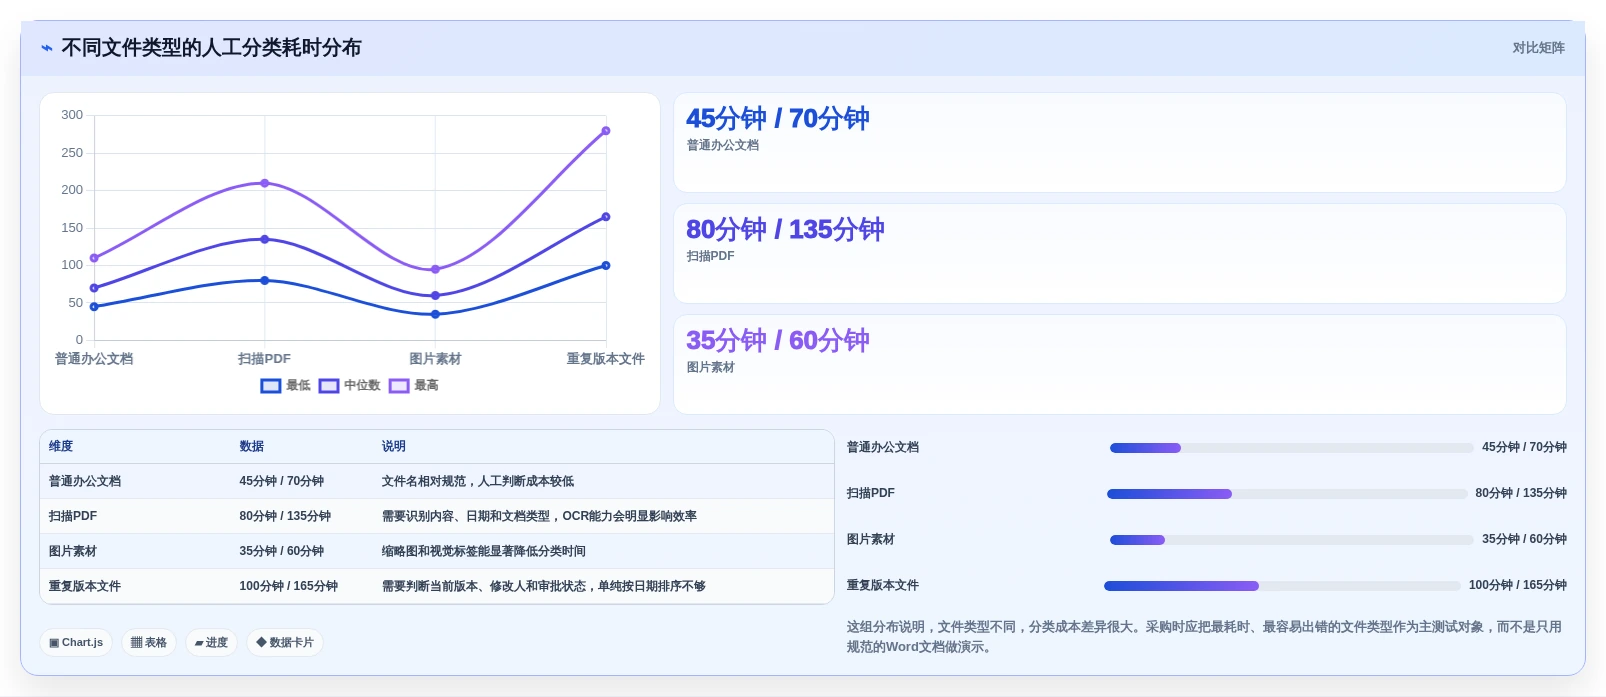Click the 数据卡片 tag chip

tap(285, 643)
